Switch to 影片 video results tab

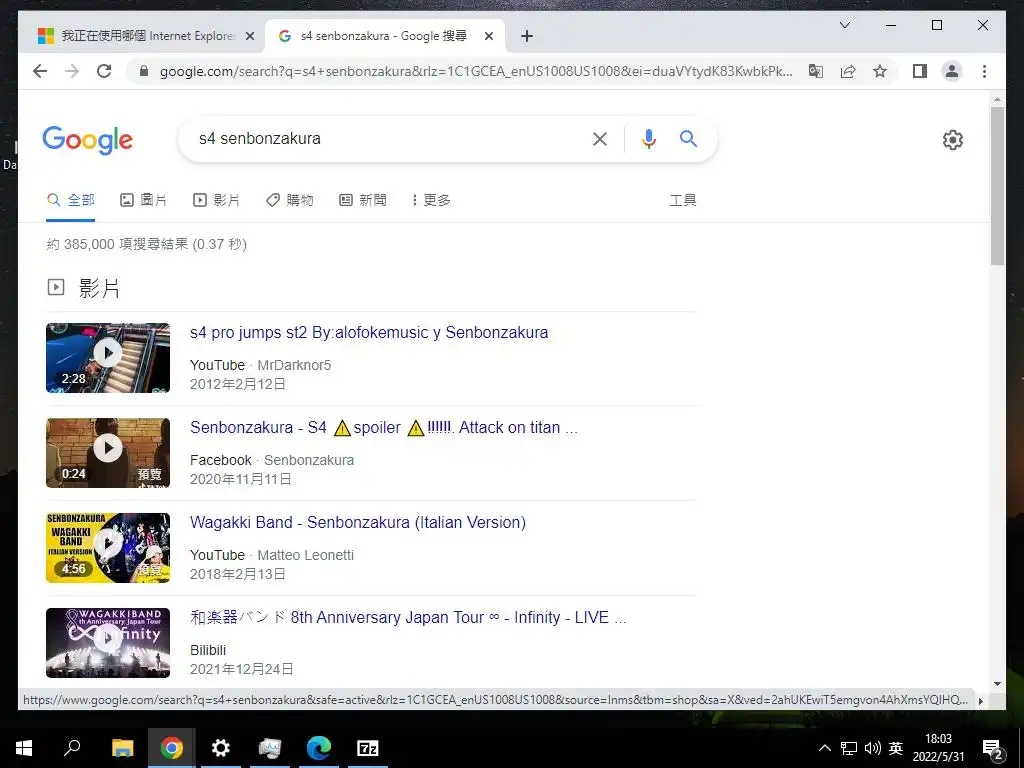[216, 200]
